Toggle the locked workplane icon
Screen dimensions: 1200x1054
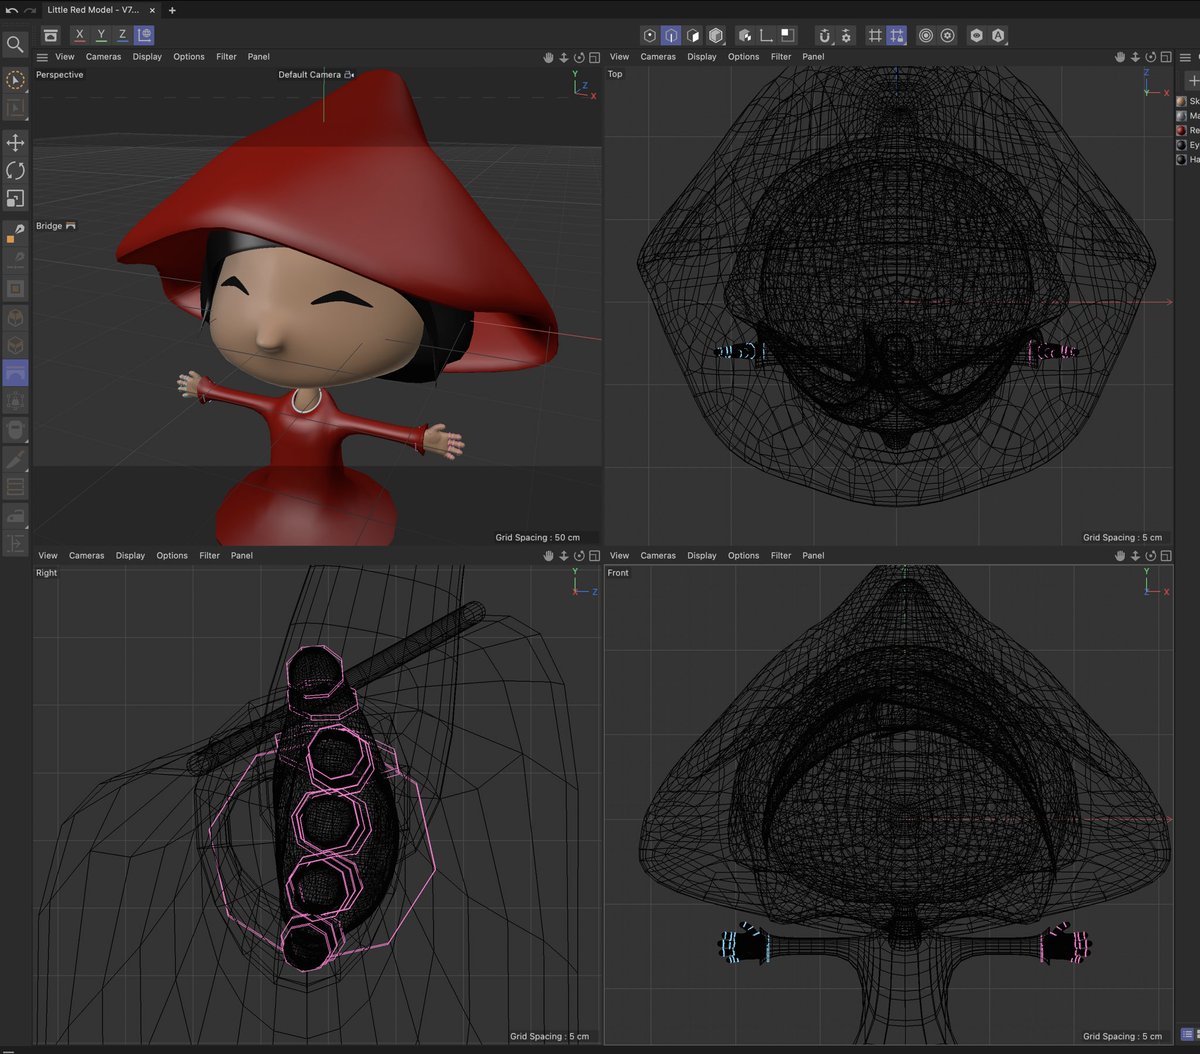coord(897,35)
